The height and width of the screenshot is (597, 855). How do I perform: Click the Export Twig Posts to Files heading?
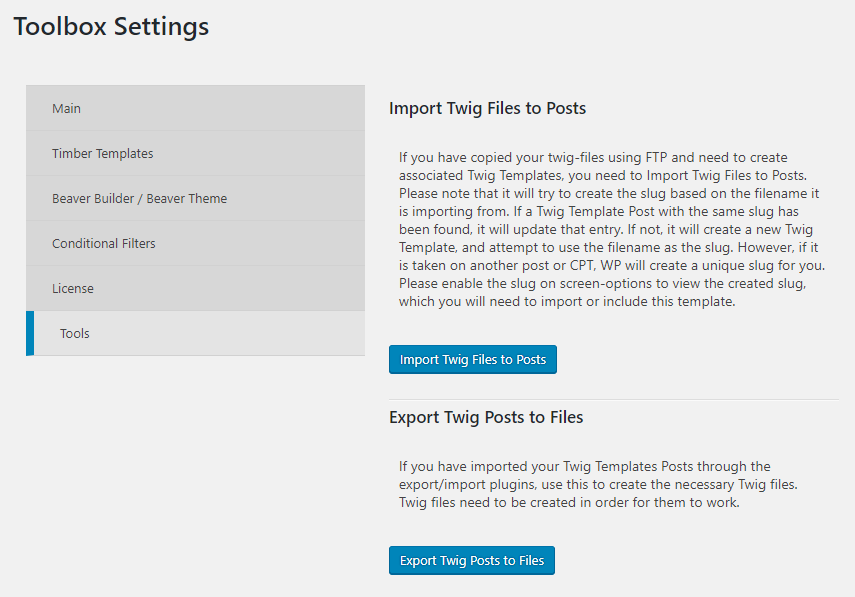pos(486,417)
